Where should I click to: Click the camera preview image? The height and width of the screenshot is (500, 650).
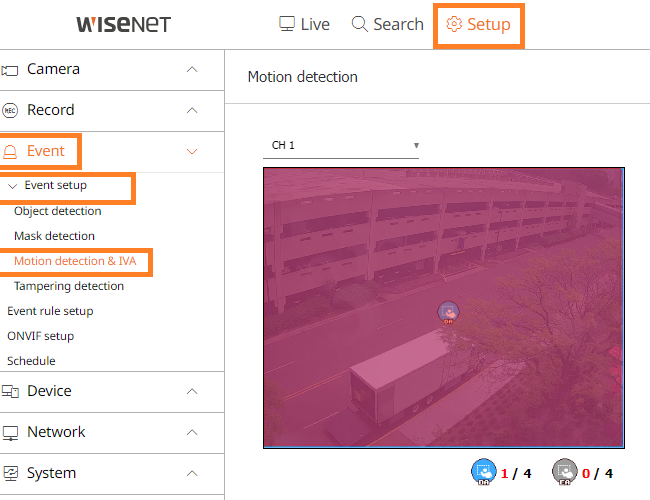pyautogui.click(x=444, y=308)
